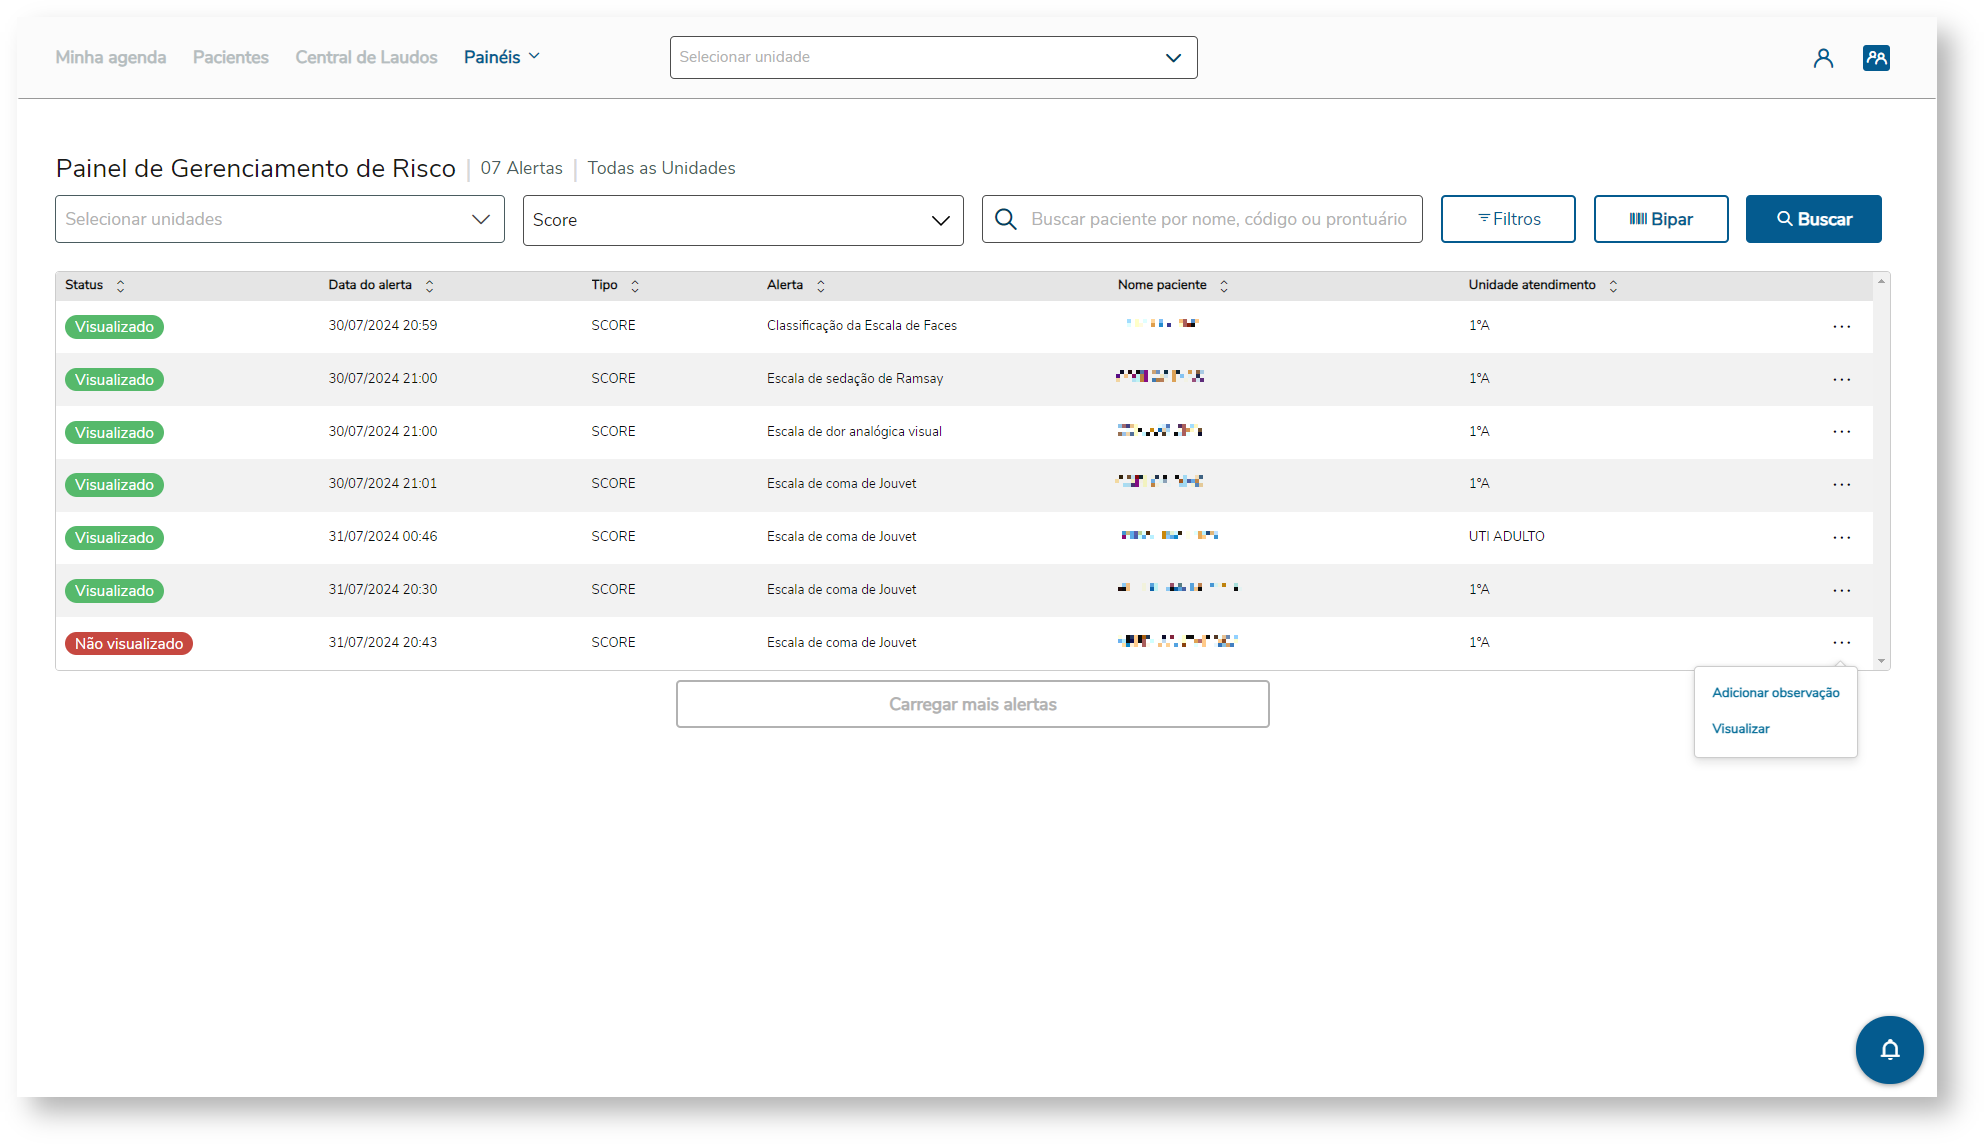
Task: Open the Selecionar unidades filter dropdown
Action: (x=279, y=219)
